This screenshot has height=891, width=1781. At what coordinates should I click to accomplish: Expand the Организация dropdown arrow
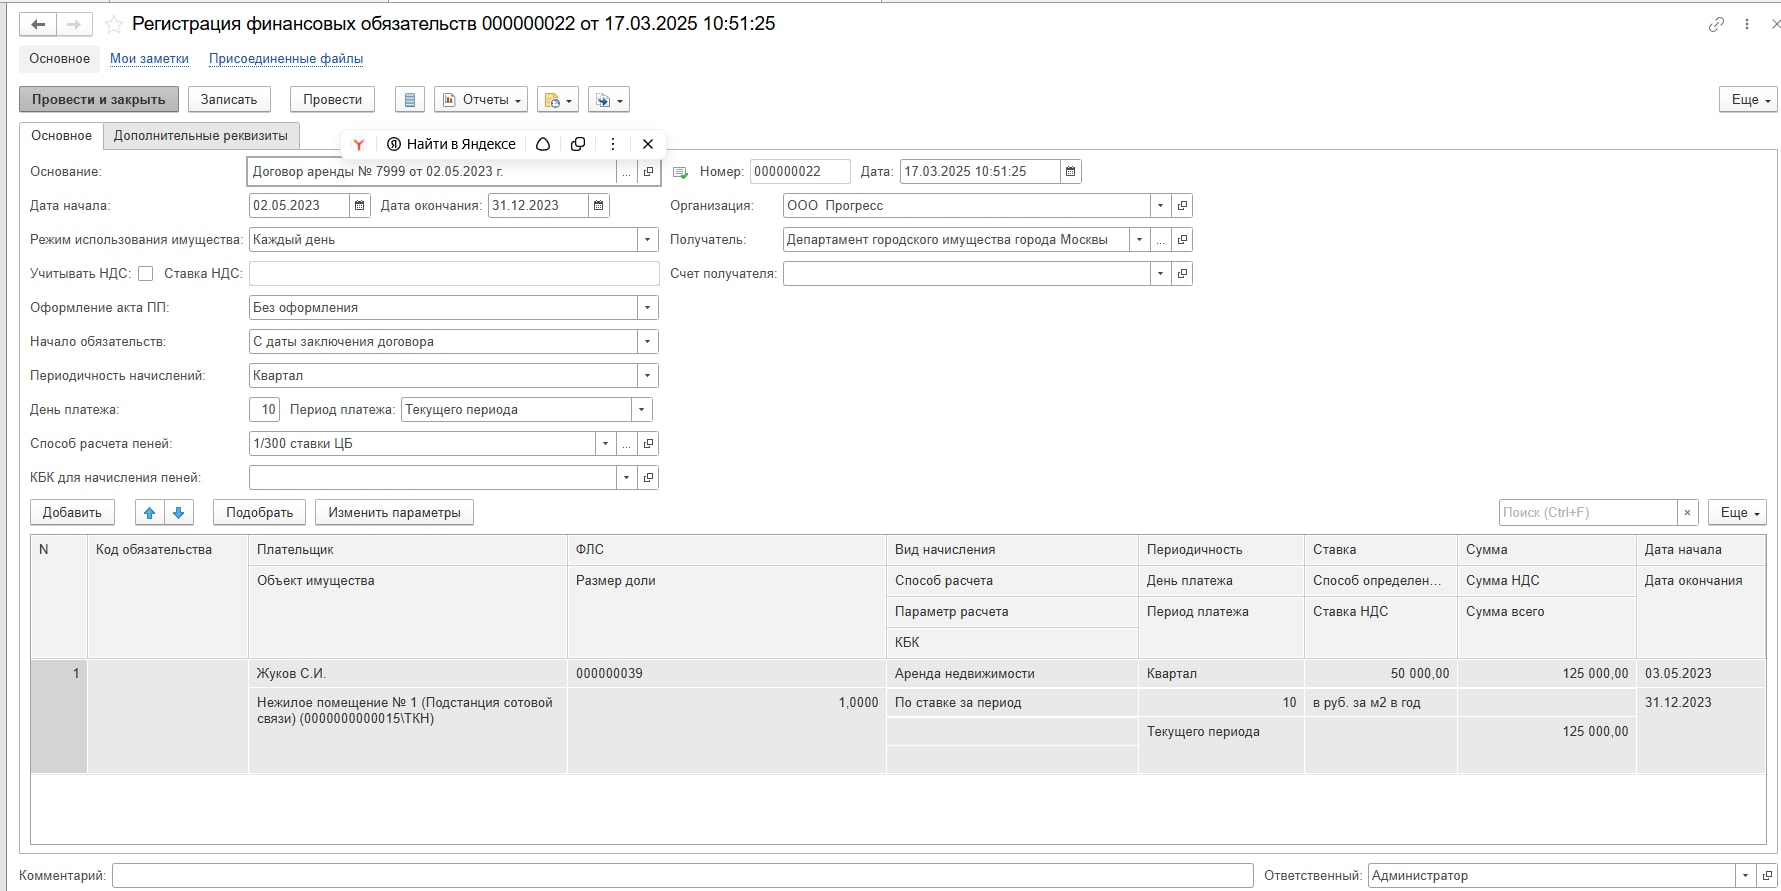tap(1160, 206)
